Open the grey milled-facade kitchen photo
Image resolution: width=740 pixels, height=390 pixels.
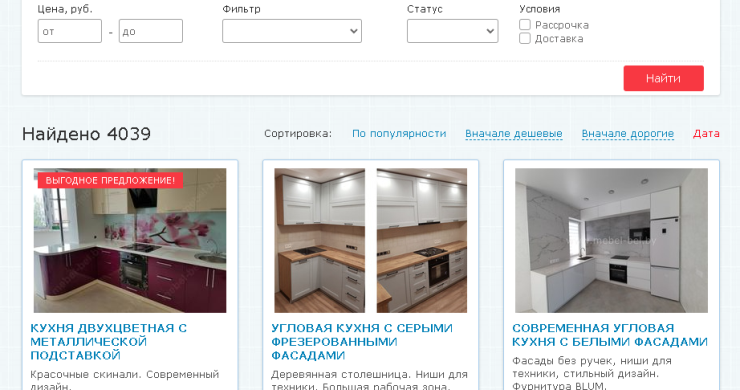click(x=370, y=240)
